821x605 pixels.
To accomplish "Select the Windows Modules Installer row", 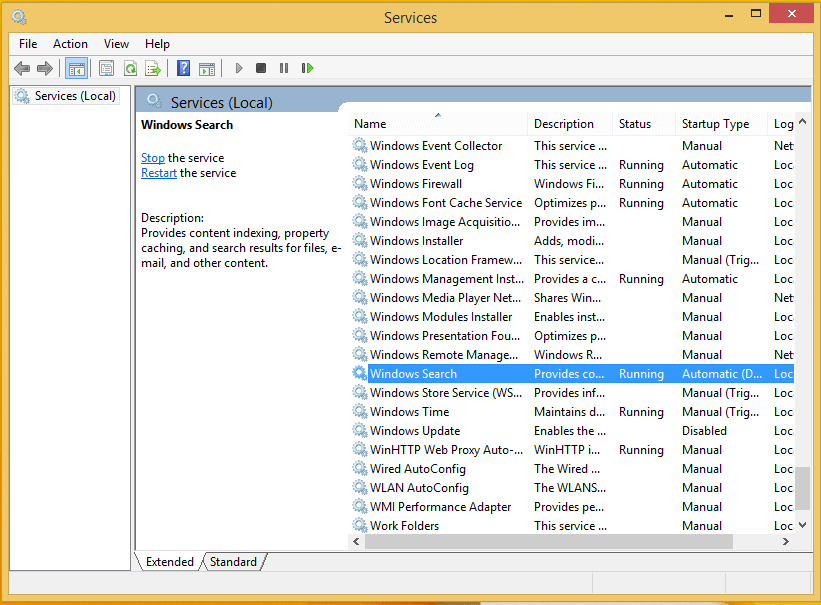I will coord(572,317).
